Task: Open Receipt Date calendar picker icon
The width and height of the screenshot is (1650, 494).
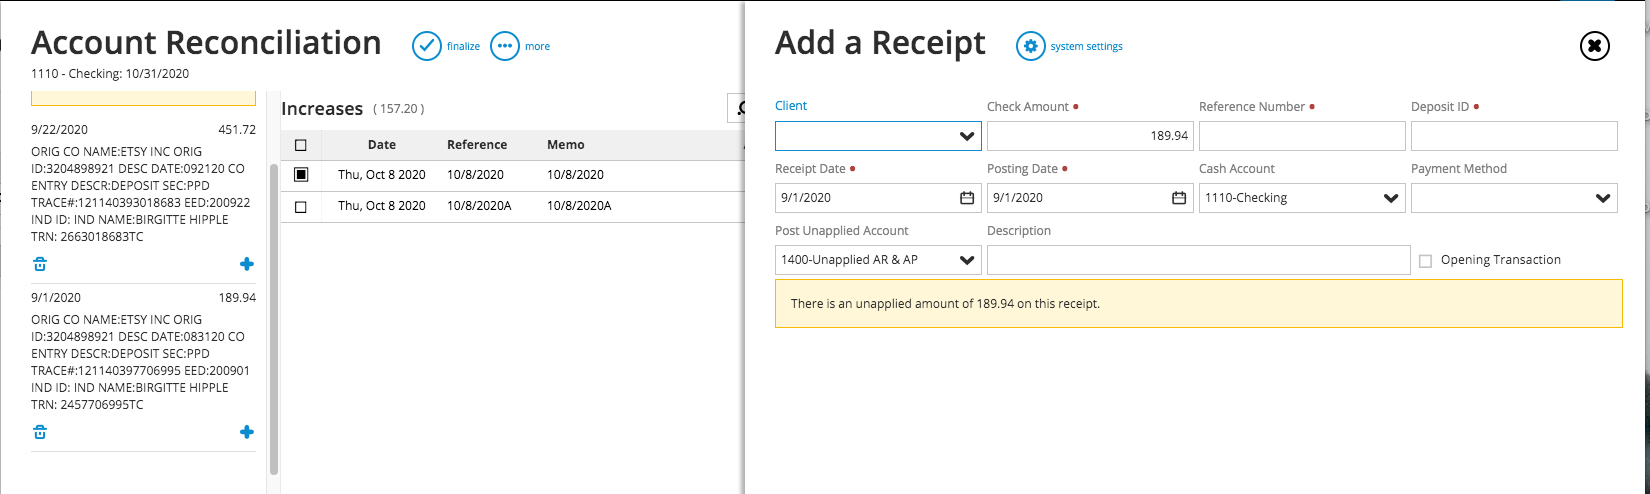Action: pyautogui.click(x=967, y=198)
